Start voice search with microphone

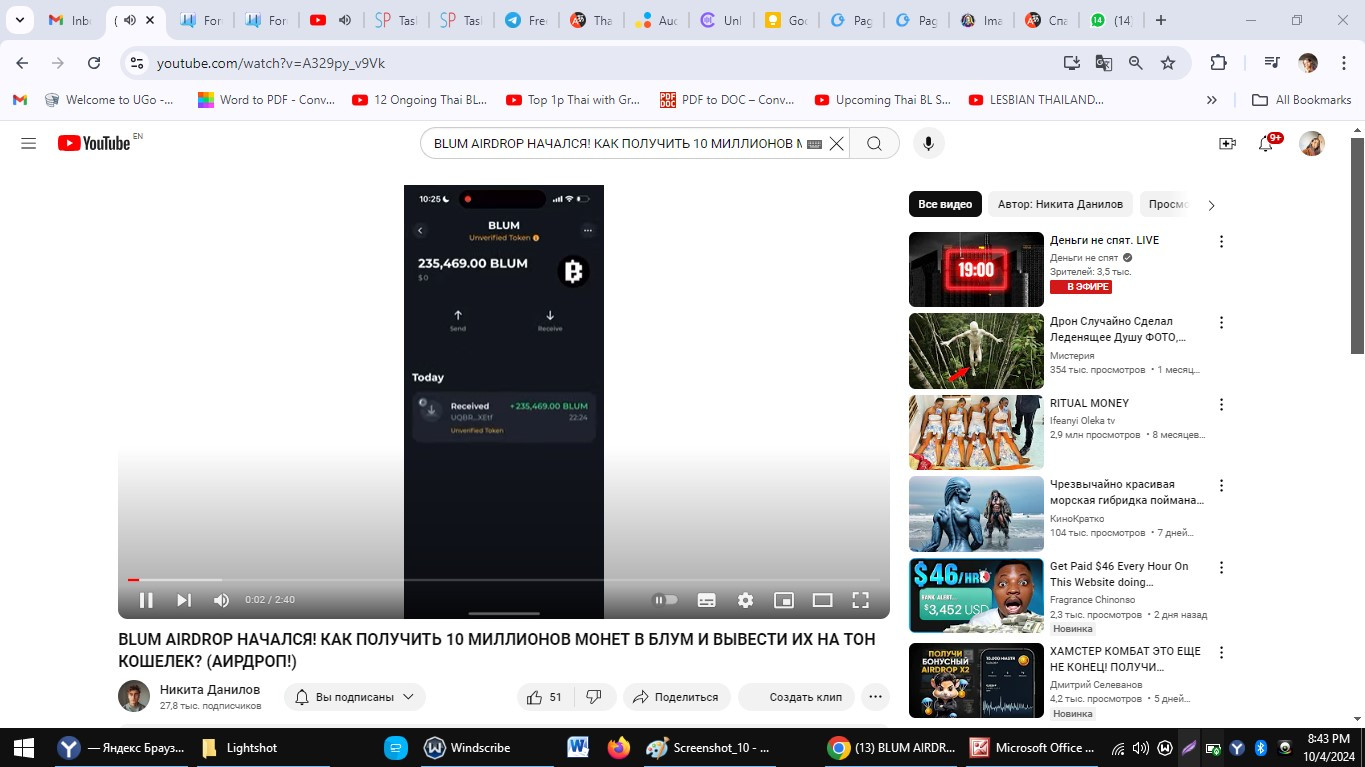tap(928, 144)
